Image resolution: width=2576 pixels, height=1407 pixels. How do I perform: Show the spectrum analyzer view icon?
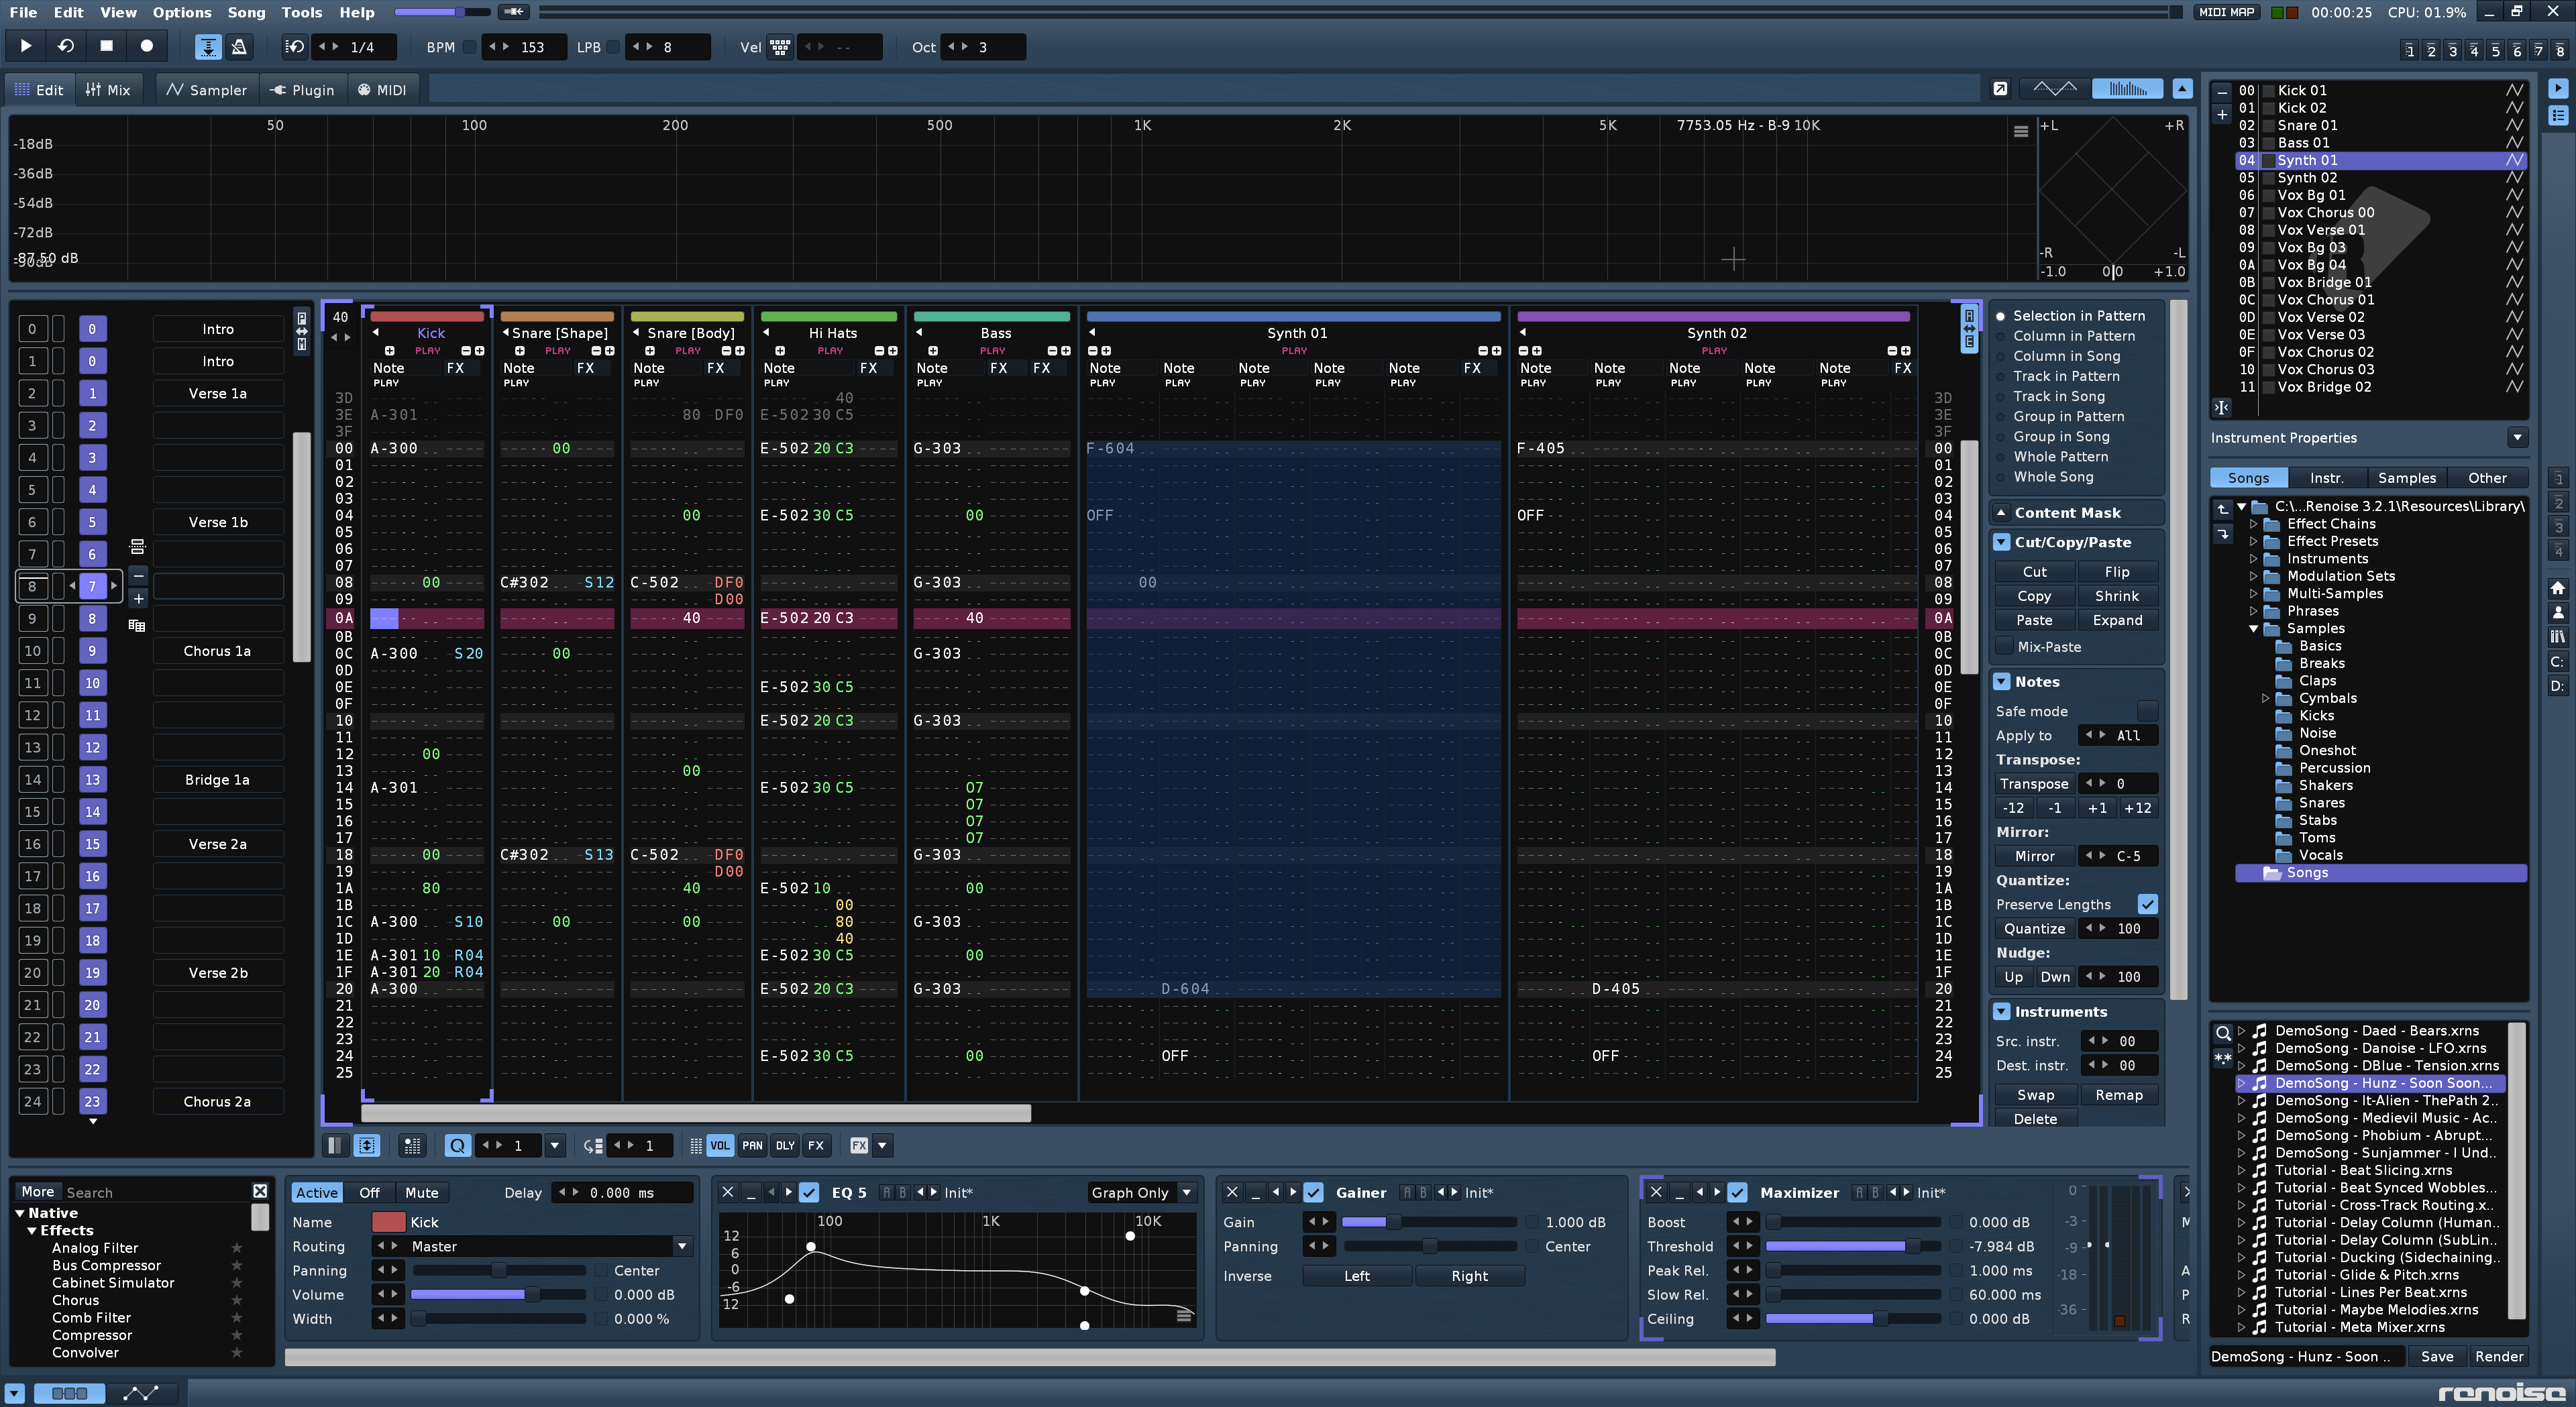point(2127,89)
